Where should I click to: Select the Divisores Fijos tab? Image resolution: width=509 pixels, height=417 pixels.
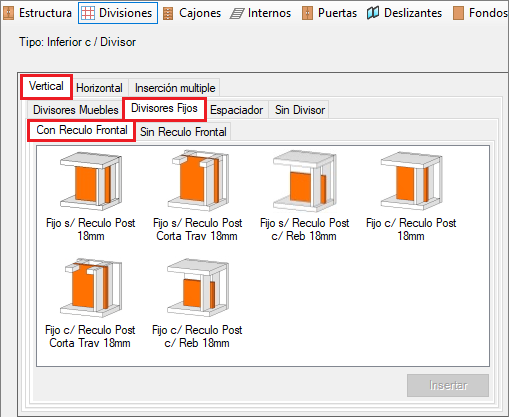pyautogui.click(x=164, y=109)
